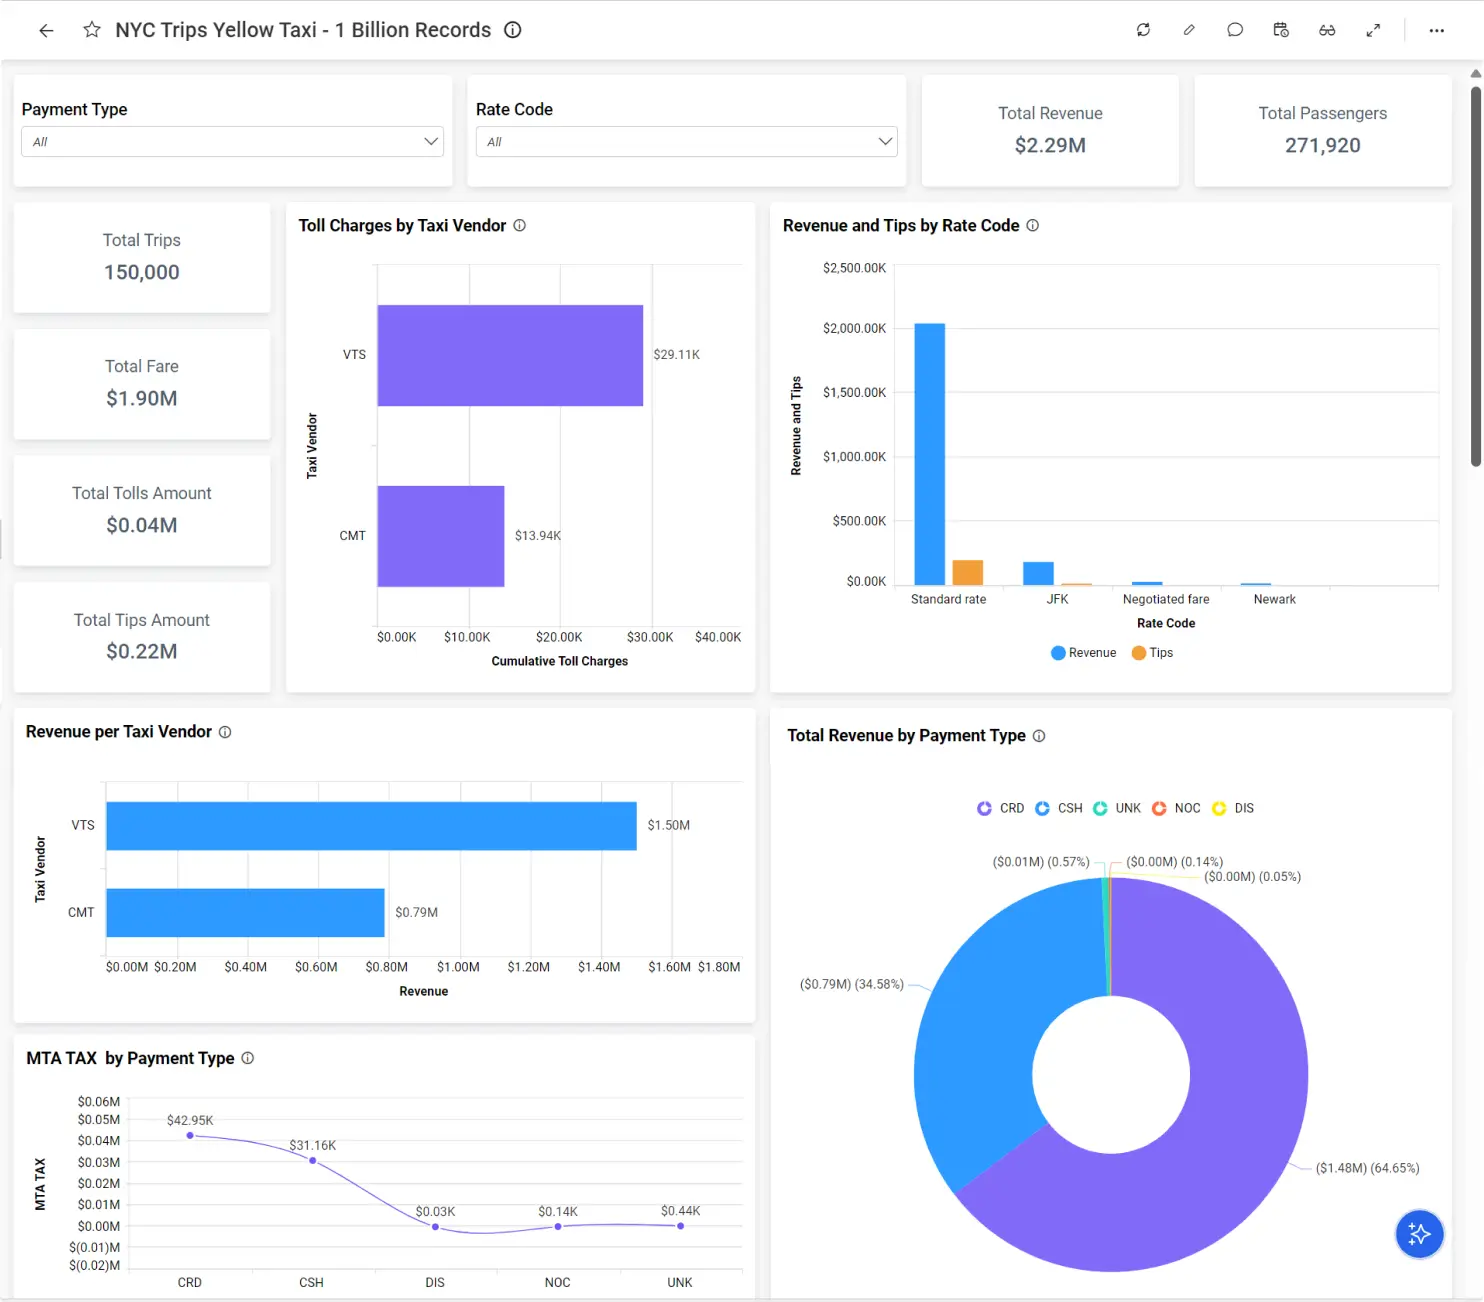The height and width of the screenshot is (1302, 1484).
Task: Toggle the CSH legend item in the donut chart
Action: click(1059, 808)
